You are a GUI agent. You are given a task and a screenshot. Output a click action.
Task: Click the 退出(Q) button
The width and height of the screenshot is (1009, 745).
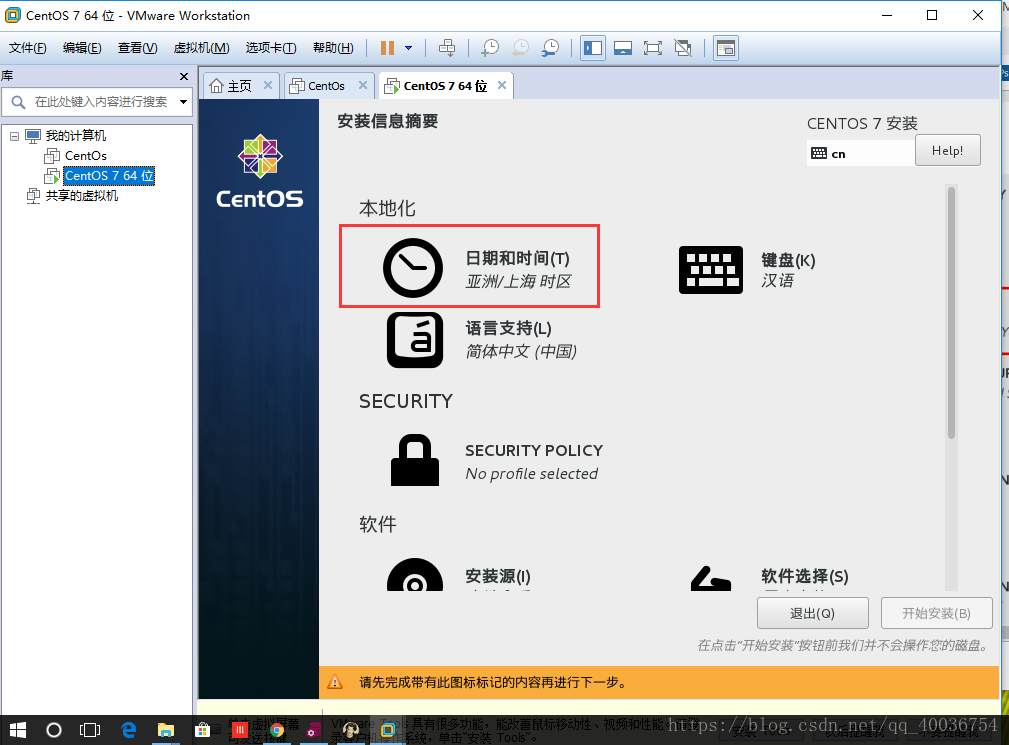[x=813, y=613]
